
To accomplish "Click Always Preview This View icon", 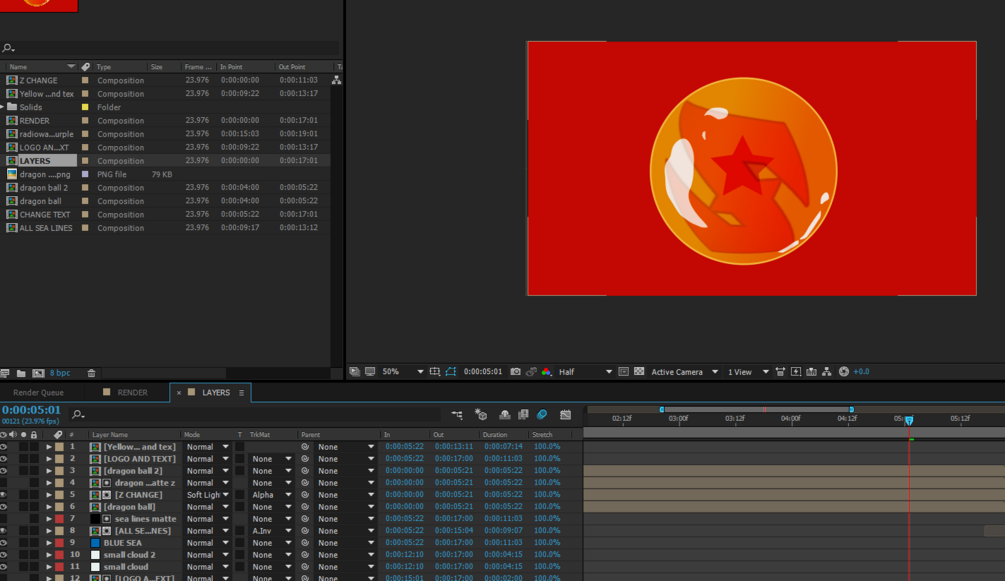I will point(354,372).
